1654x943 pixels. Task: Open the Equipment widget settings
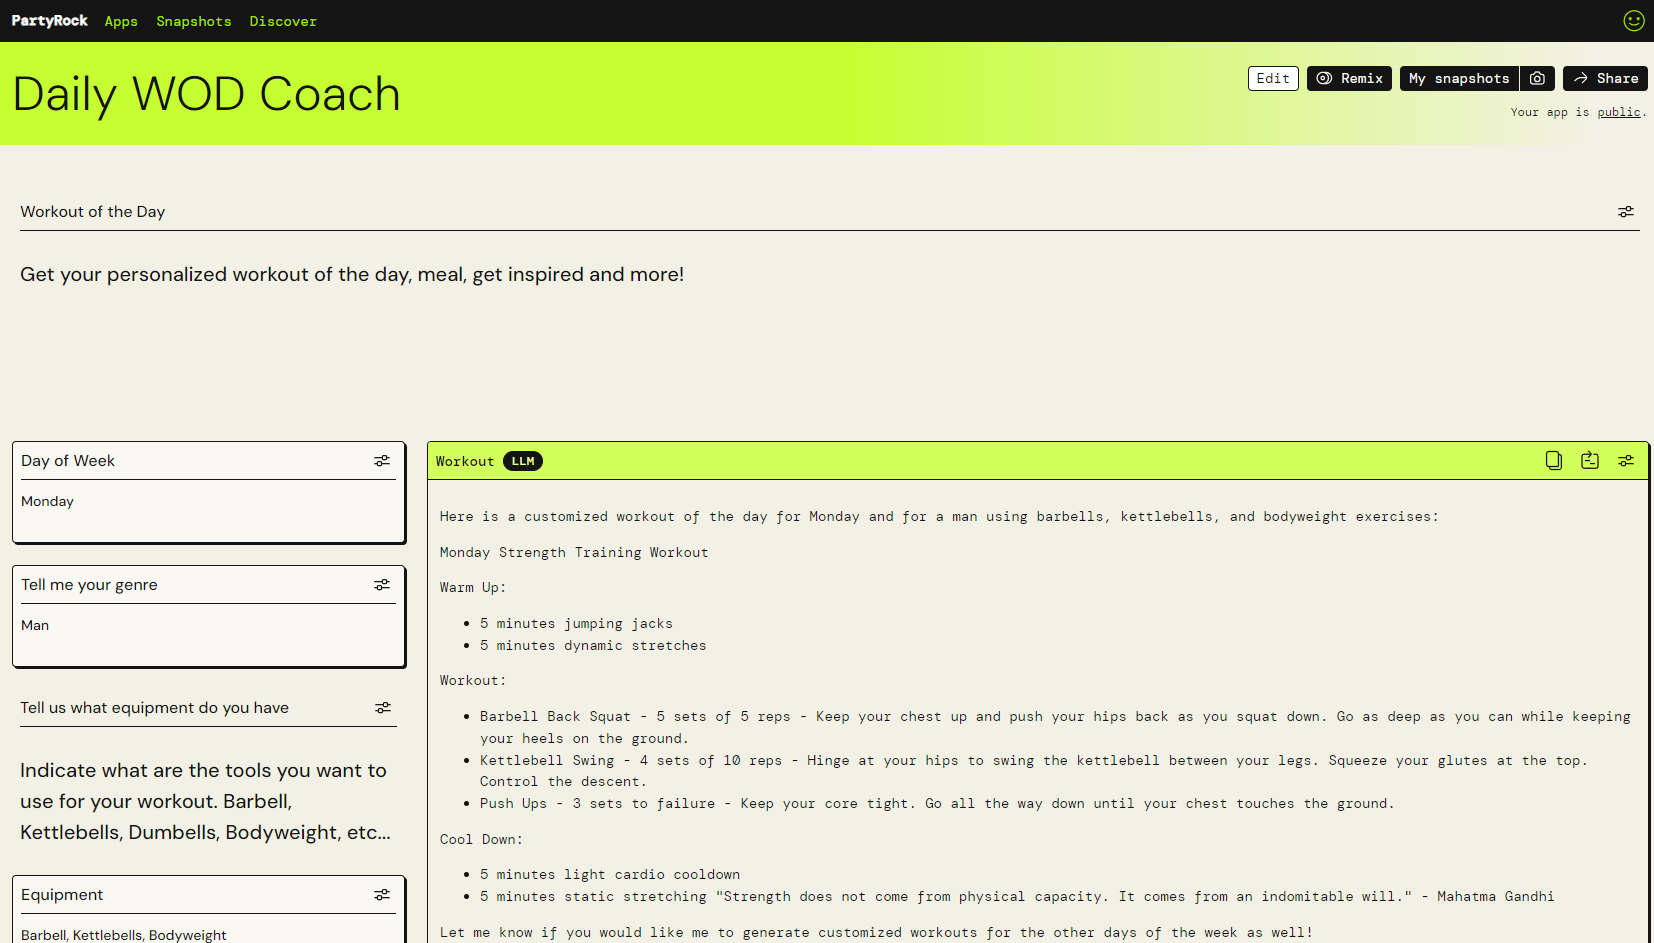click(x=382, y=894)
